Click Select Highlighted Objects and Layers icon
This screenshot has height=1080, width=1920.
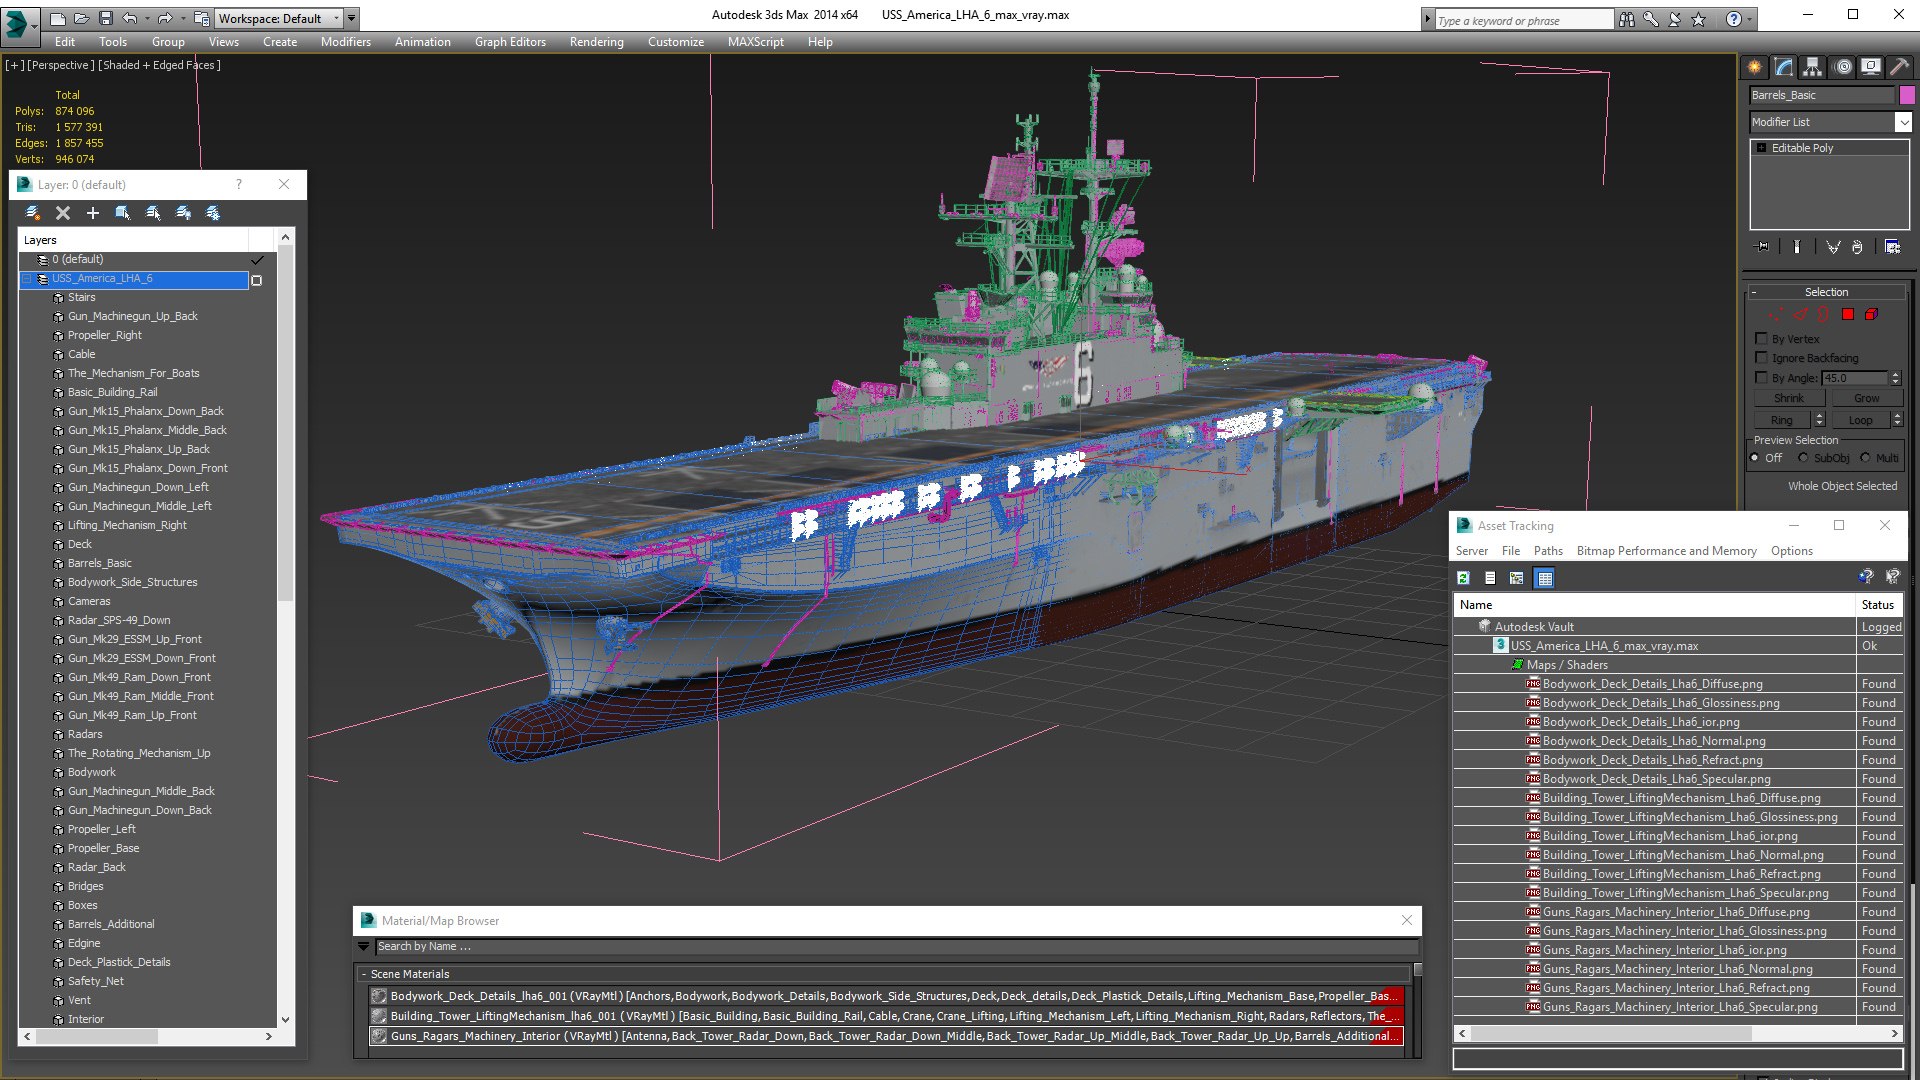(123, 213)
